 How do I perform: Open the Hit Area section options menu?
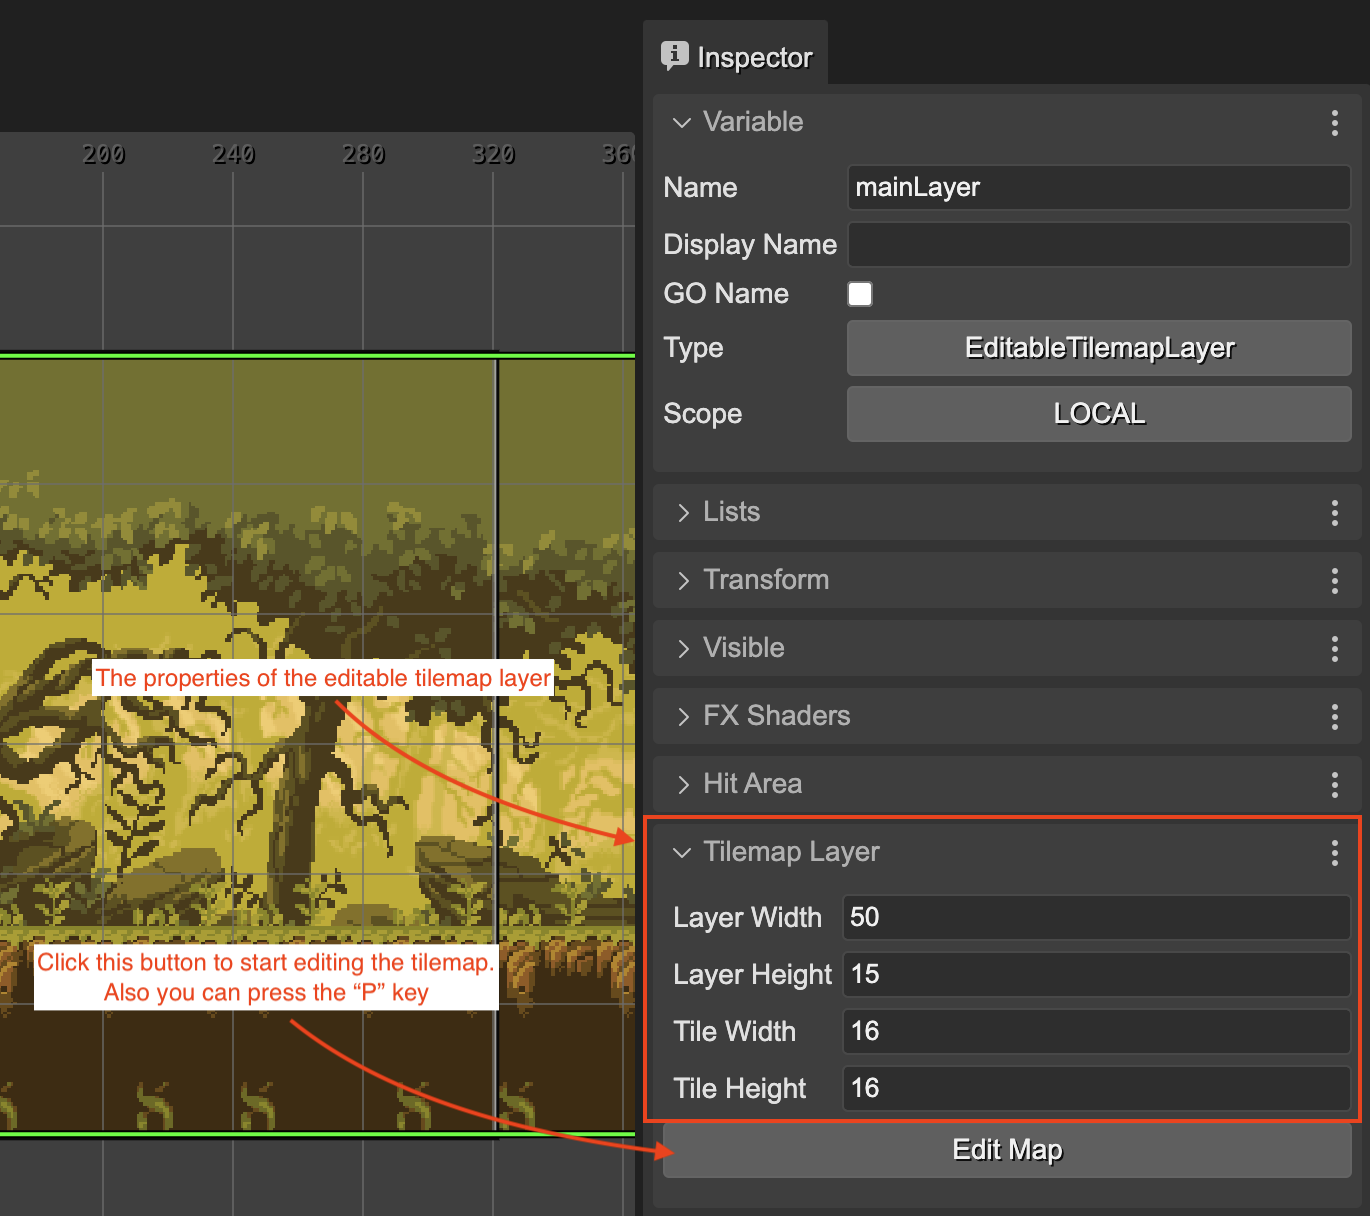click(x=1335, y=784)
